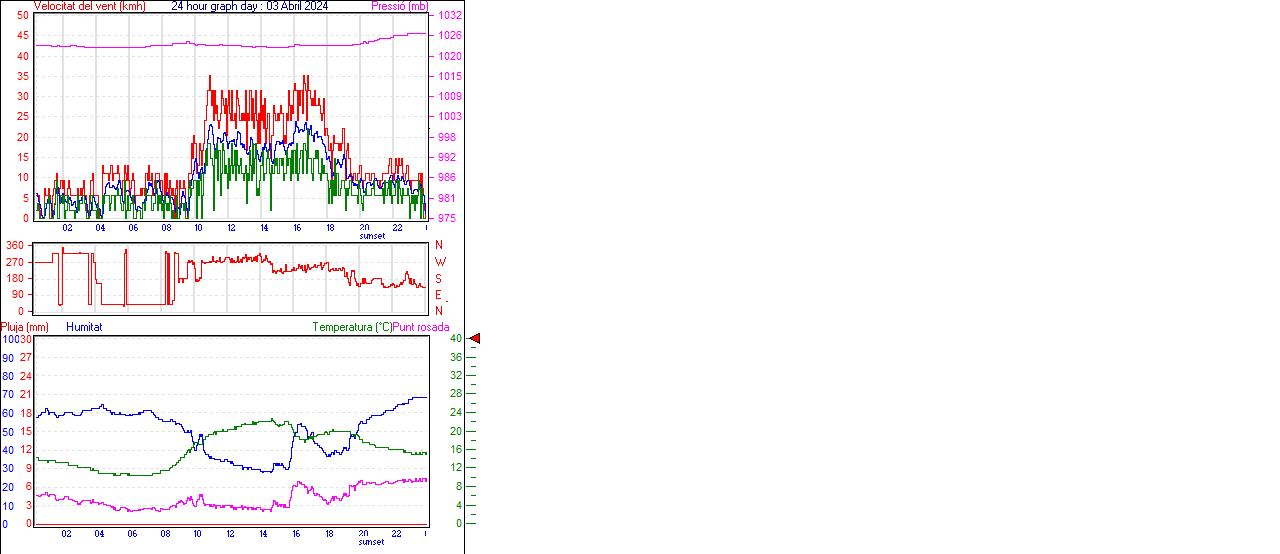
Task: Click the red triangle marker beside 40
Action: pyautogui.click(x=475, y=339)
